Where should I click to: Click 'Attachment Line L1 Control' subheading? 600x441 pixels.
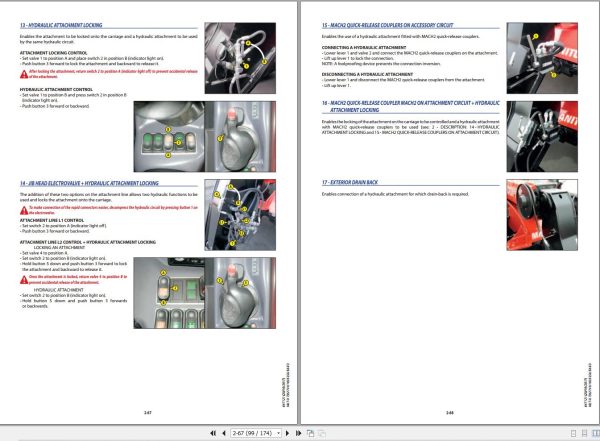click(52, 220)
